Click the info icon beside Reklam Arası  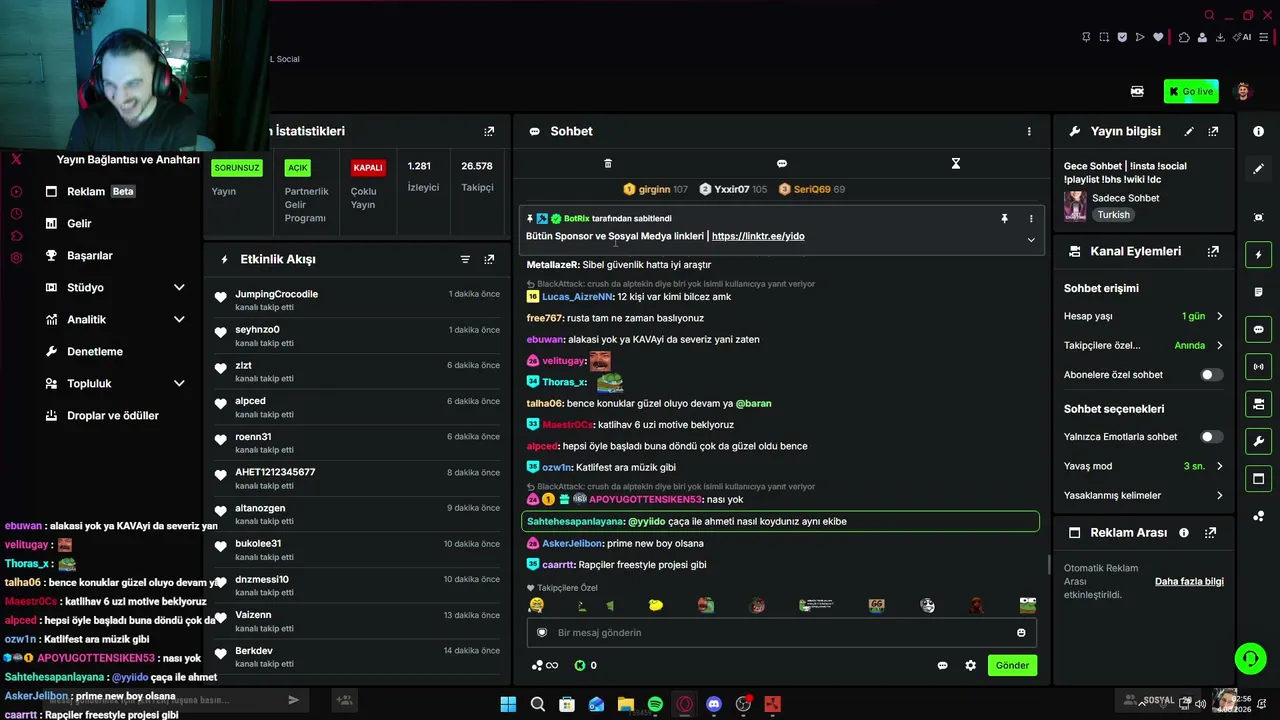1184,533
